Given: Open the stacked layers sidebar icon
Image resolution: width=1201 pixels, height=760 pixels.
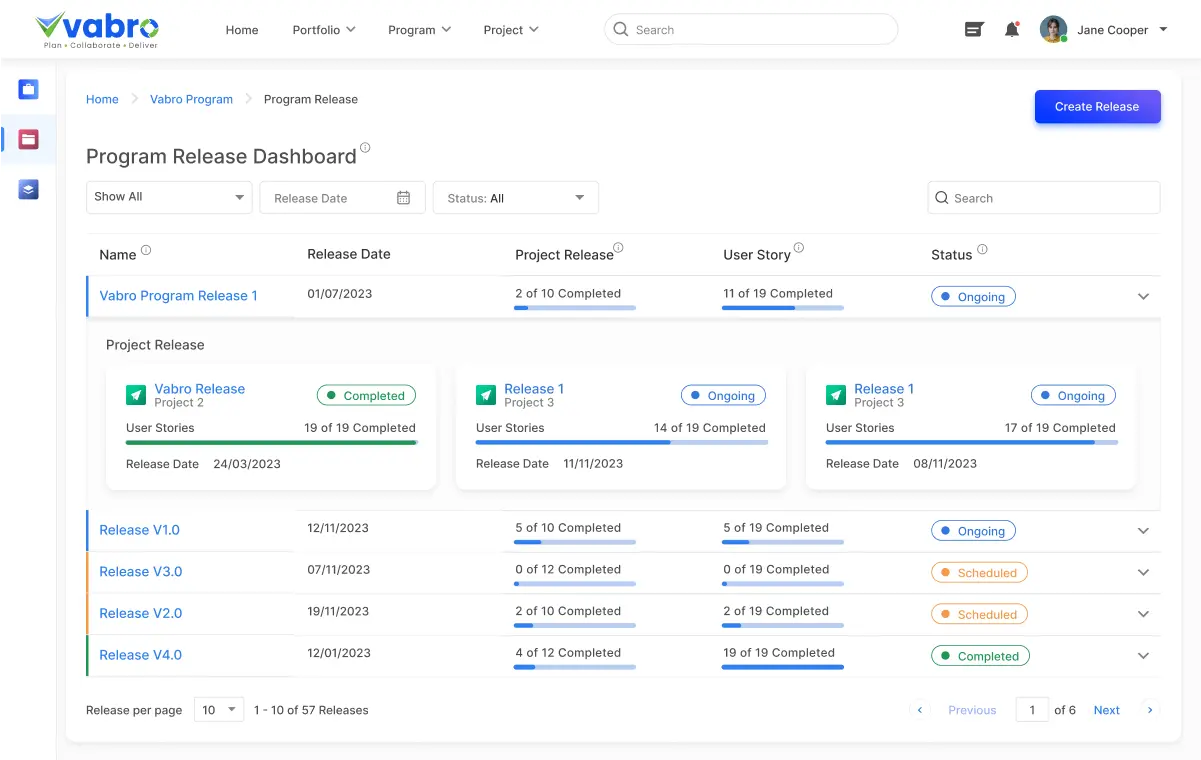Looking at the screenshot, I should pos(28,189).
